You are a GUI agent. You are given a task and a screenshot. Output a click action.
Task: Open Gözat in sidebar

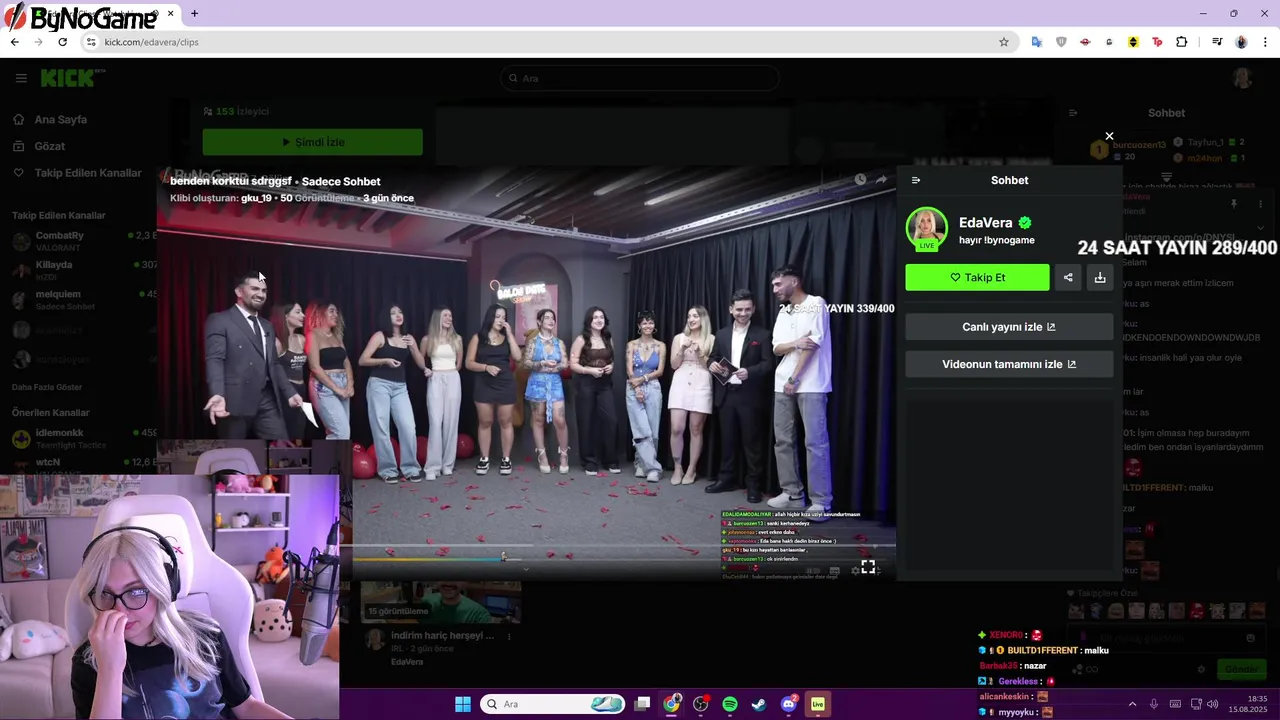click(49, 146)
